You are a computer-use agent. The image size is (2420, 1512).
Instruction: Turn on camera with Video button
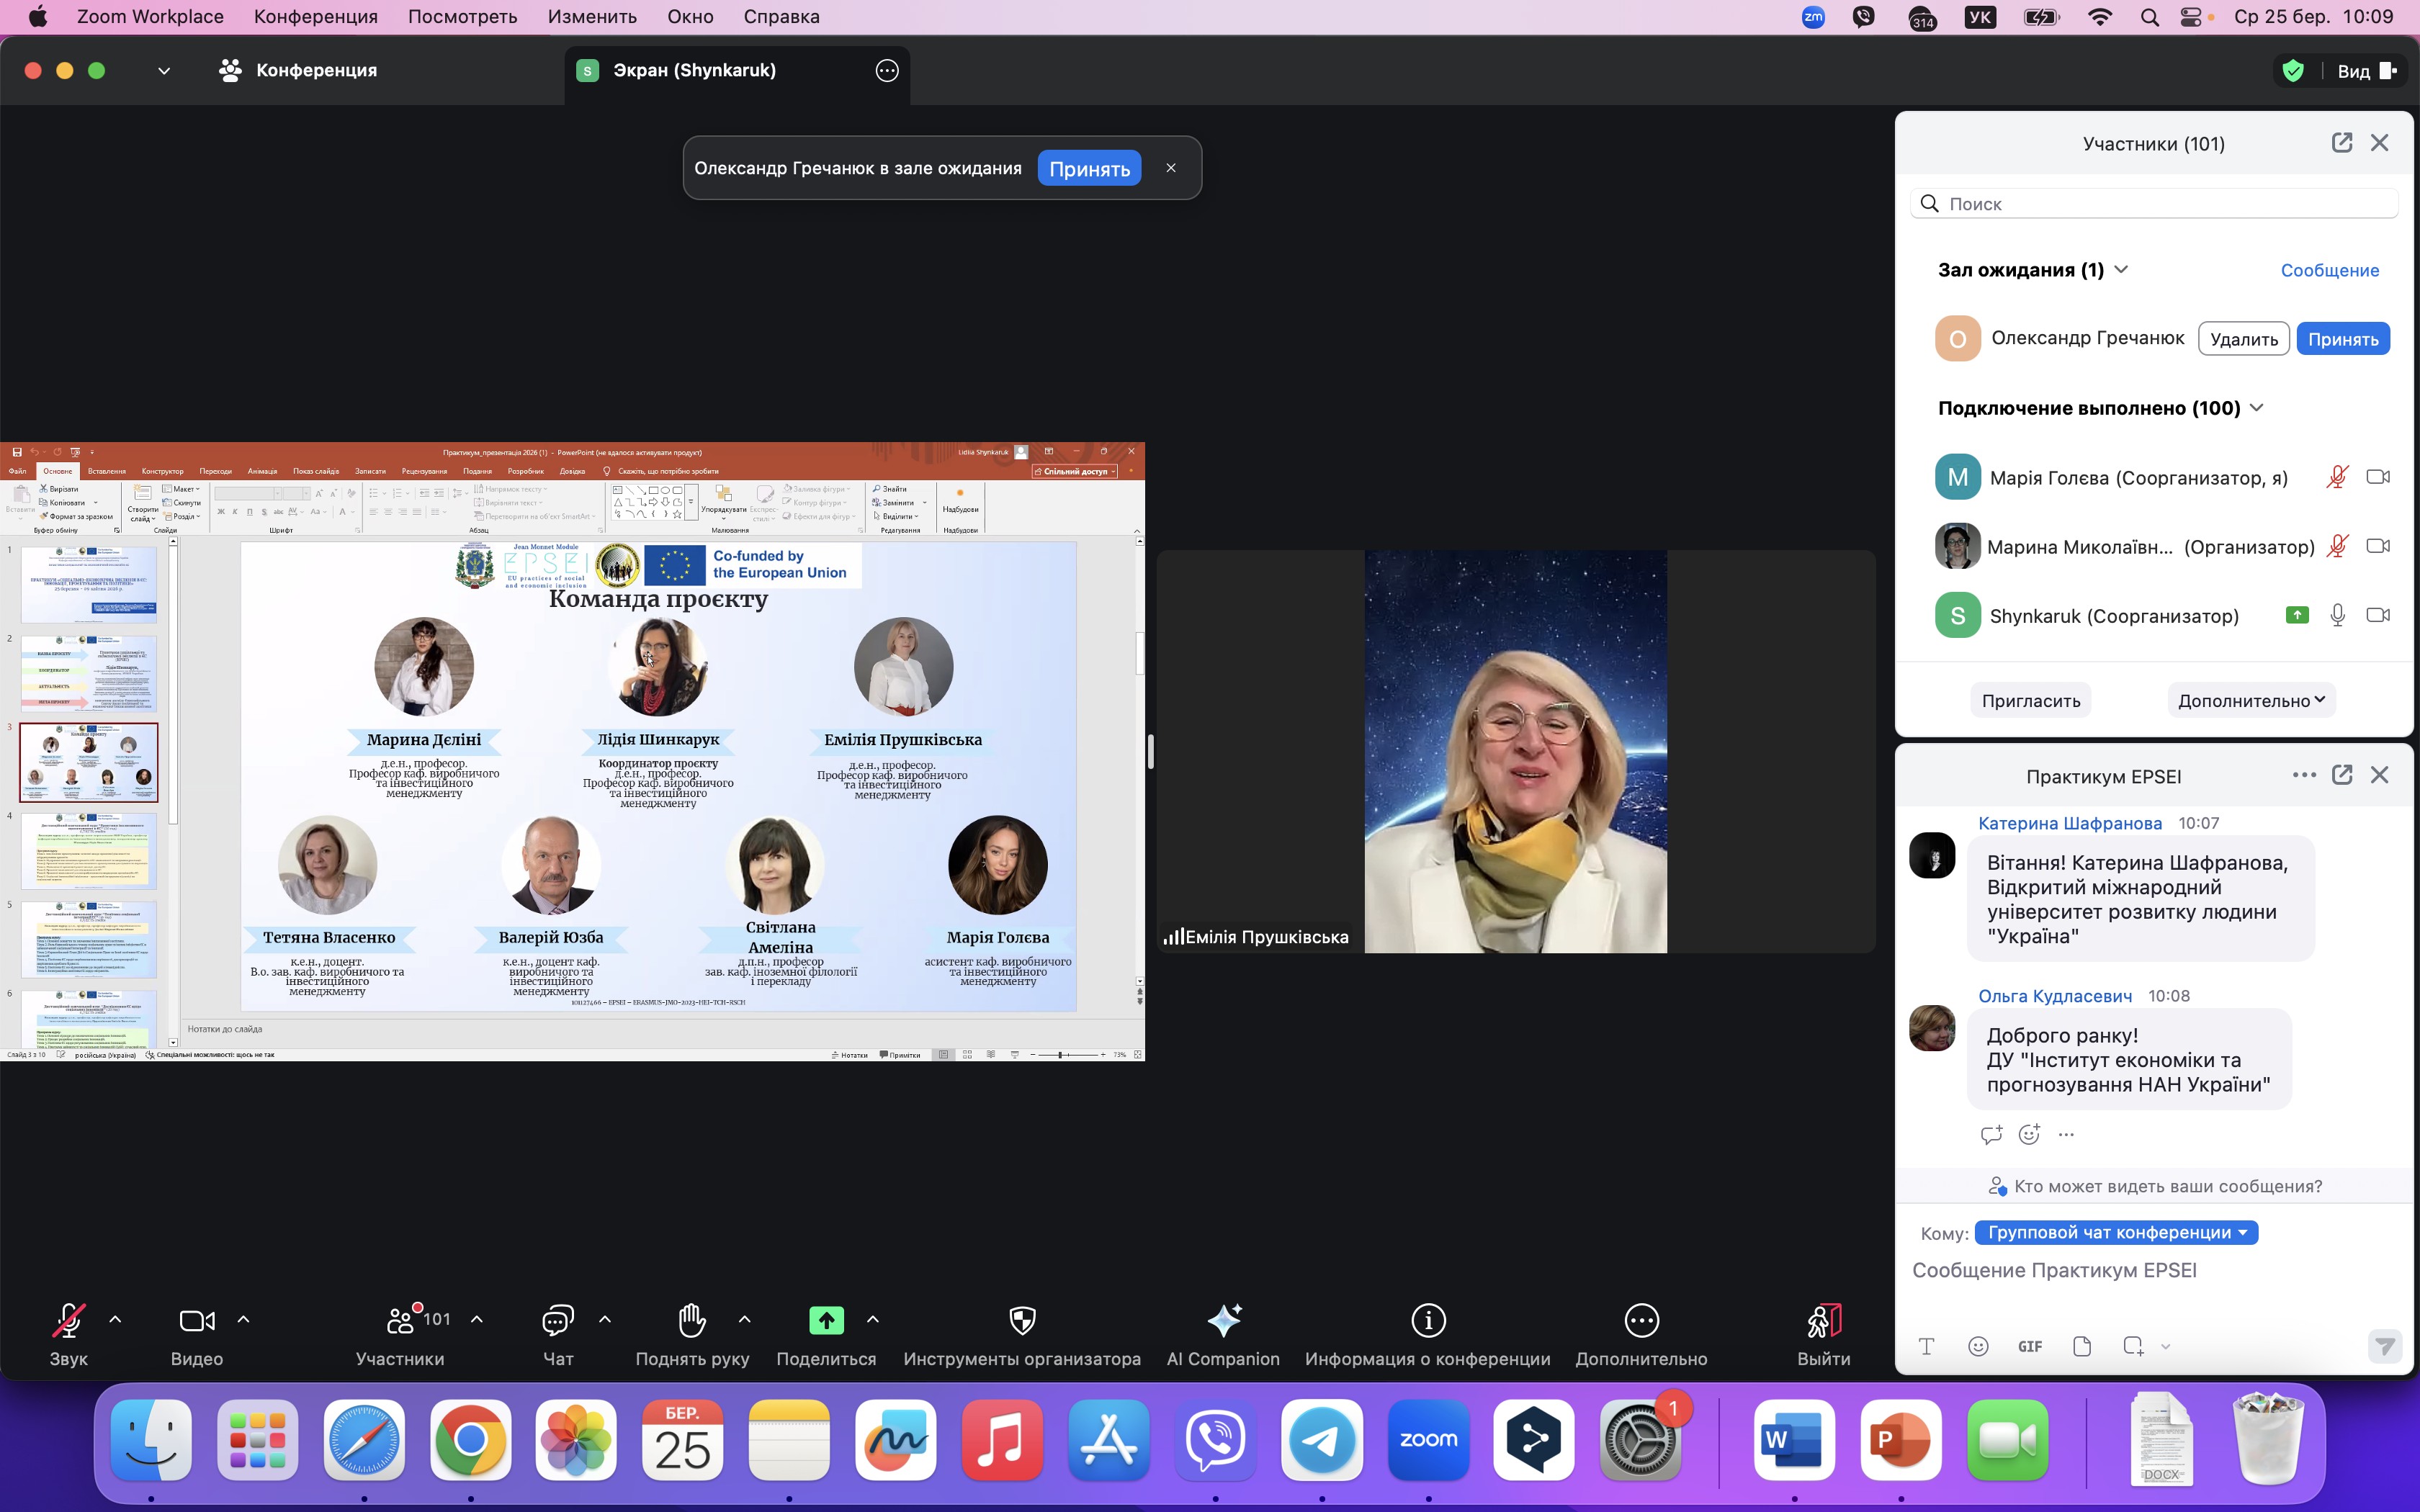point(196,1321)
